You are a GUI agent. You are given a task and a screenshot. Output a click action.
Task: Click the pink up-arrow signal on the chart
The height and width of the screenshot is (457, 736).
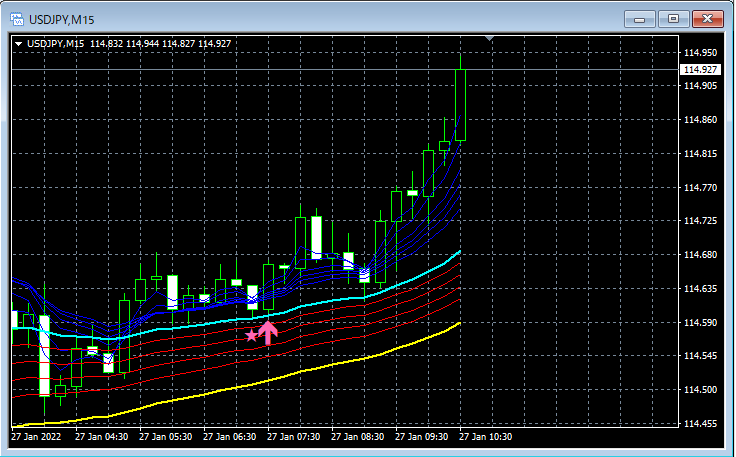click(x=268, y=333)
